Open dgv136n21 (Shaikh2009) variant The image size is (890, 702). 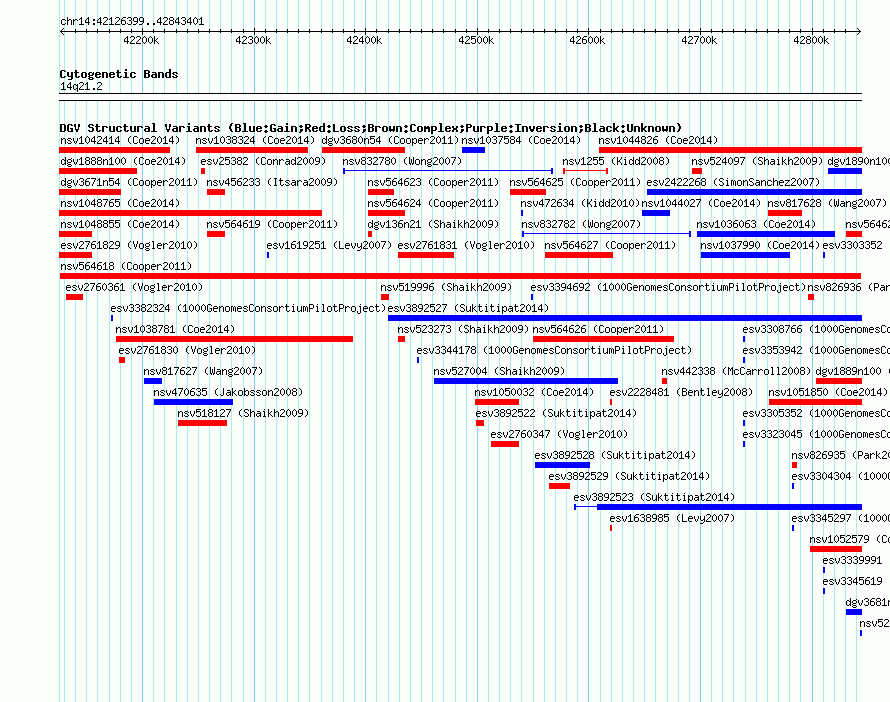[433, 224]
